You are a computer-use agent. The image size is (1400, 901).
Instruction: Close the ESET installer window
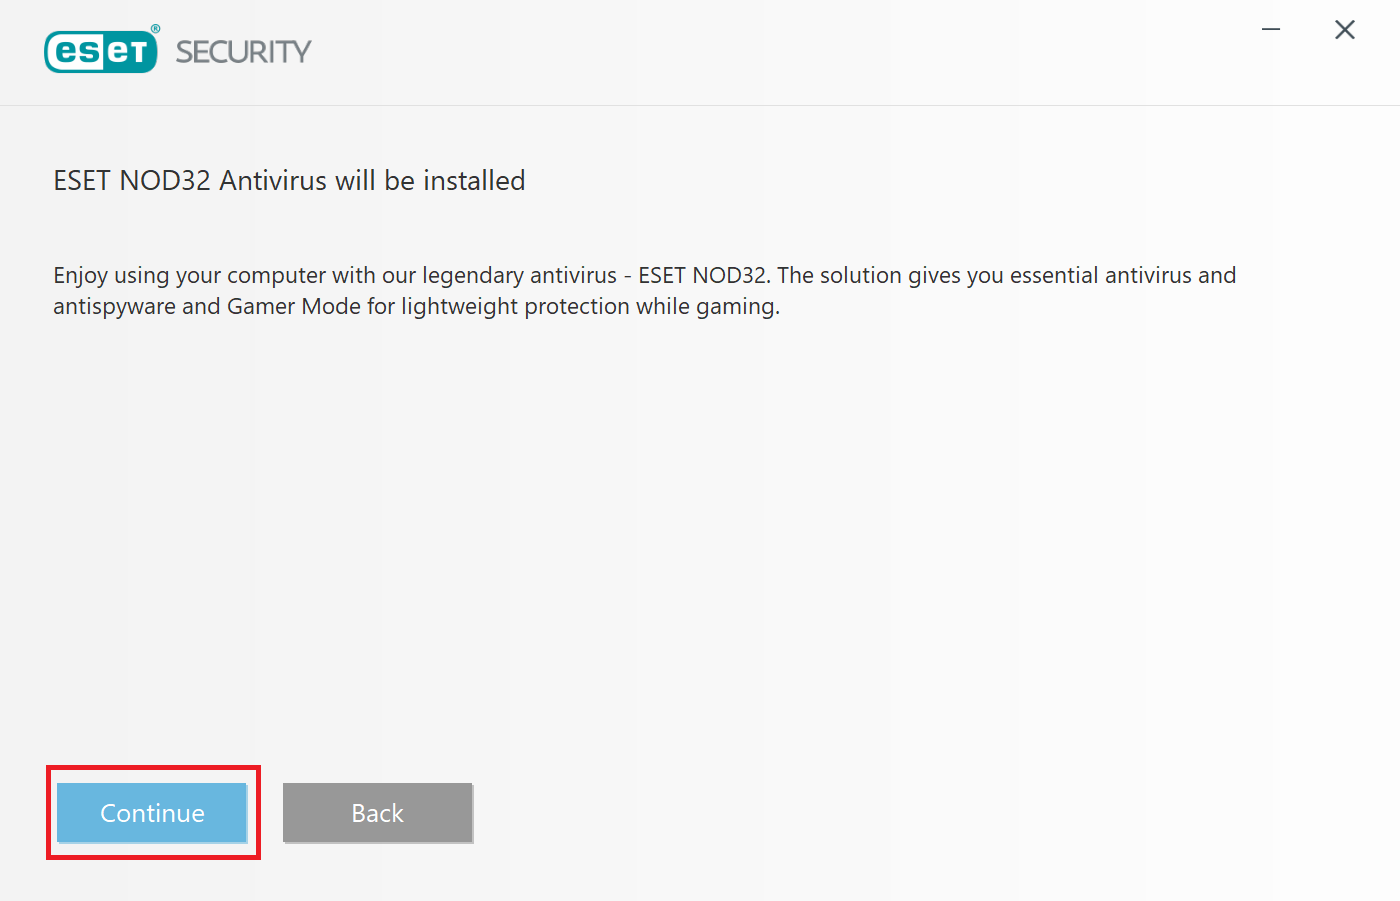point(1345,30)
